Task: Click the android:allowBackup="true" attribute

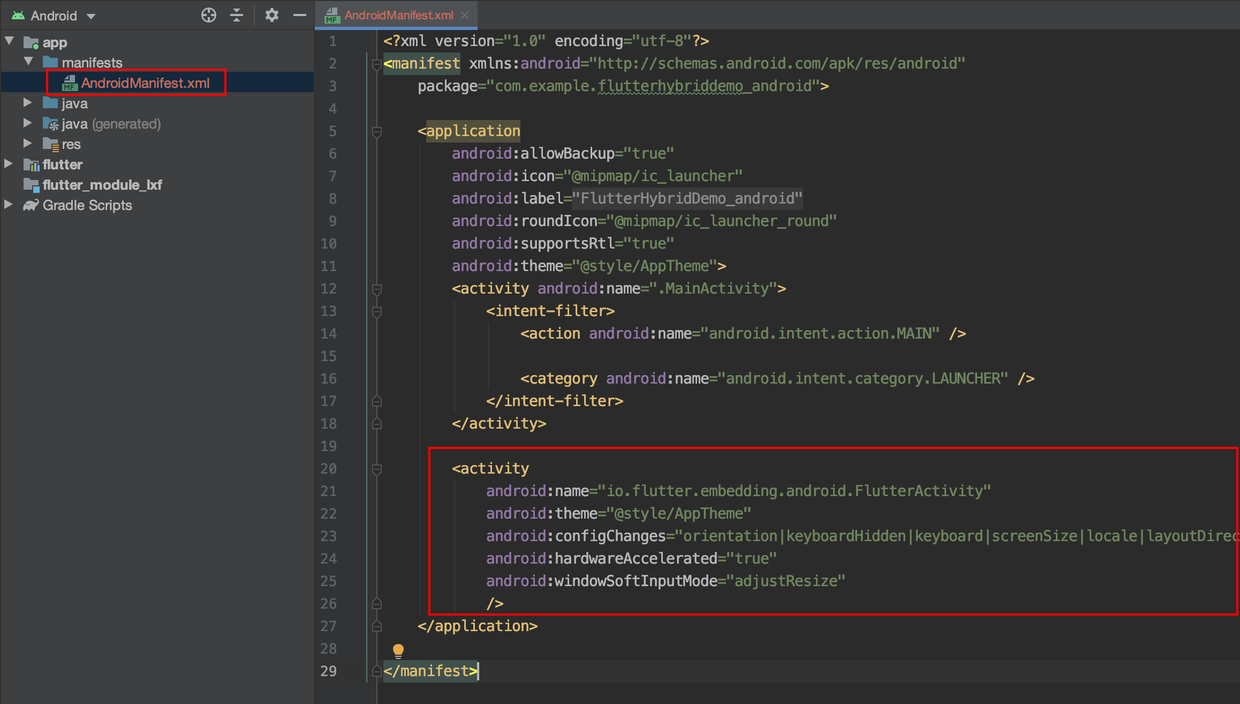Action: coord(563,153)
